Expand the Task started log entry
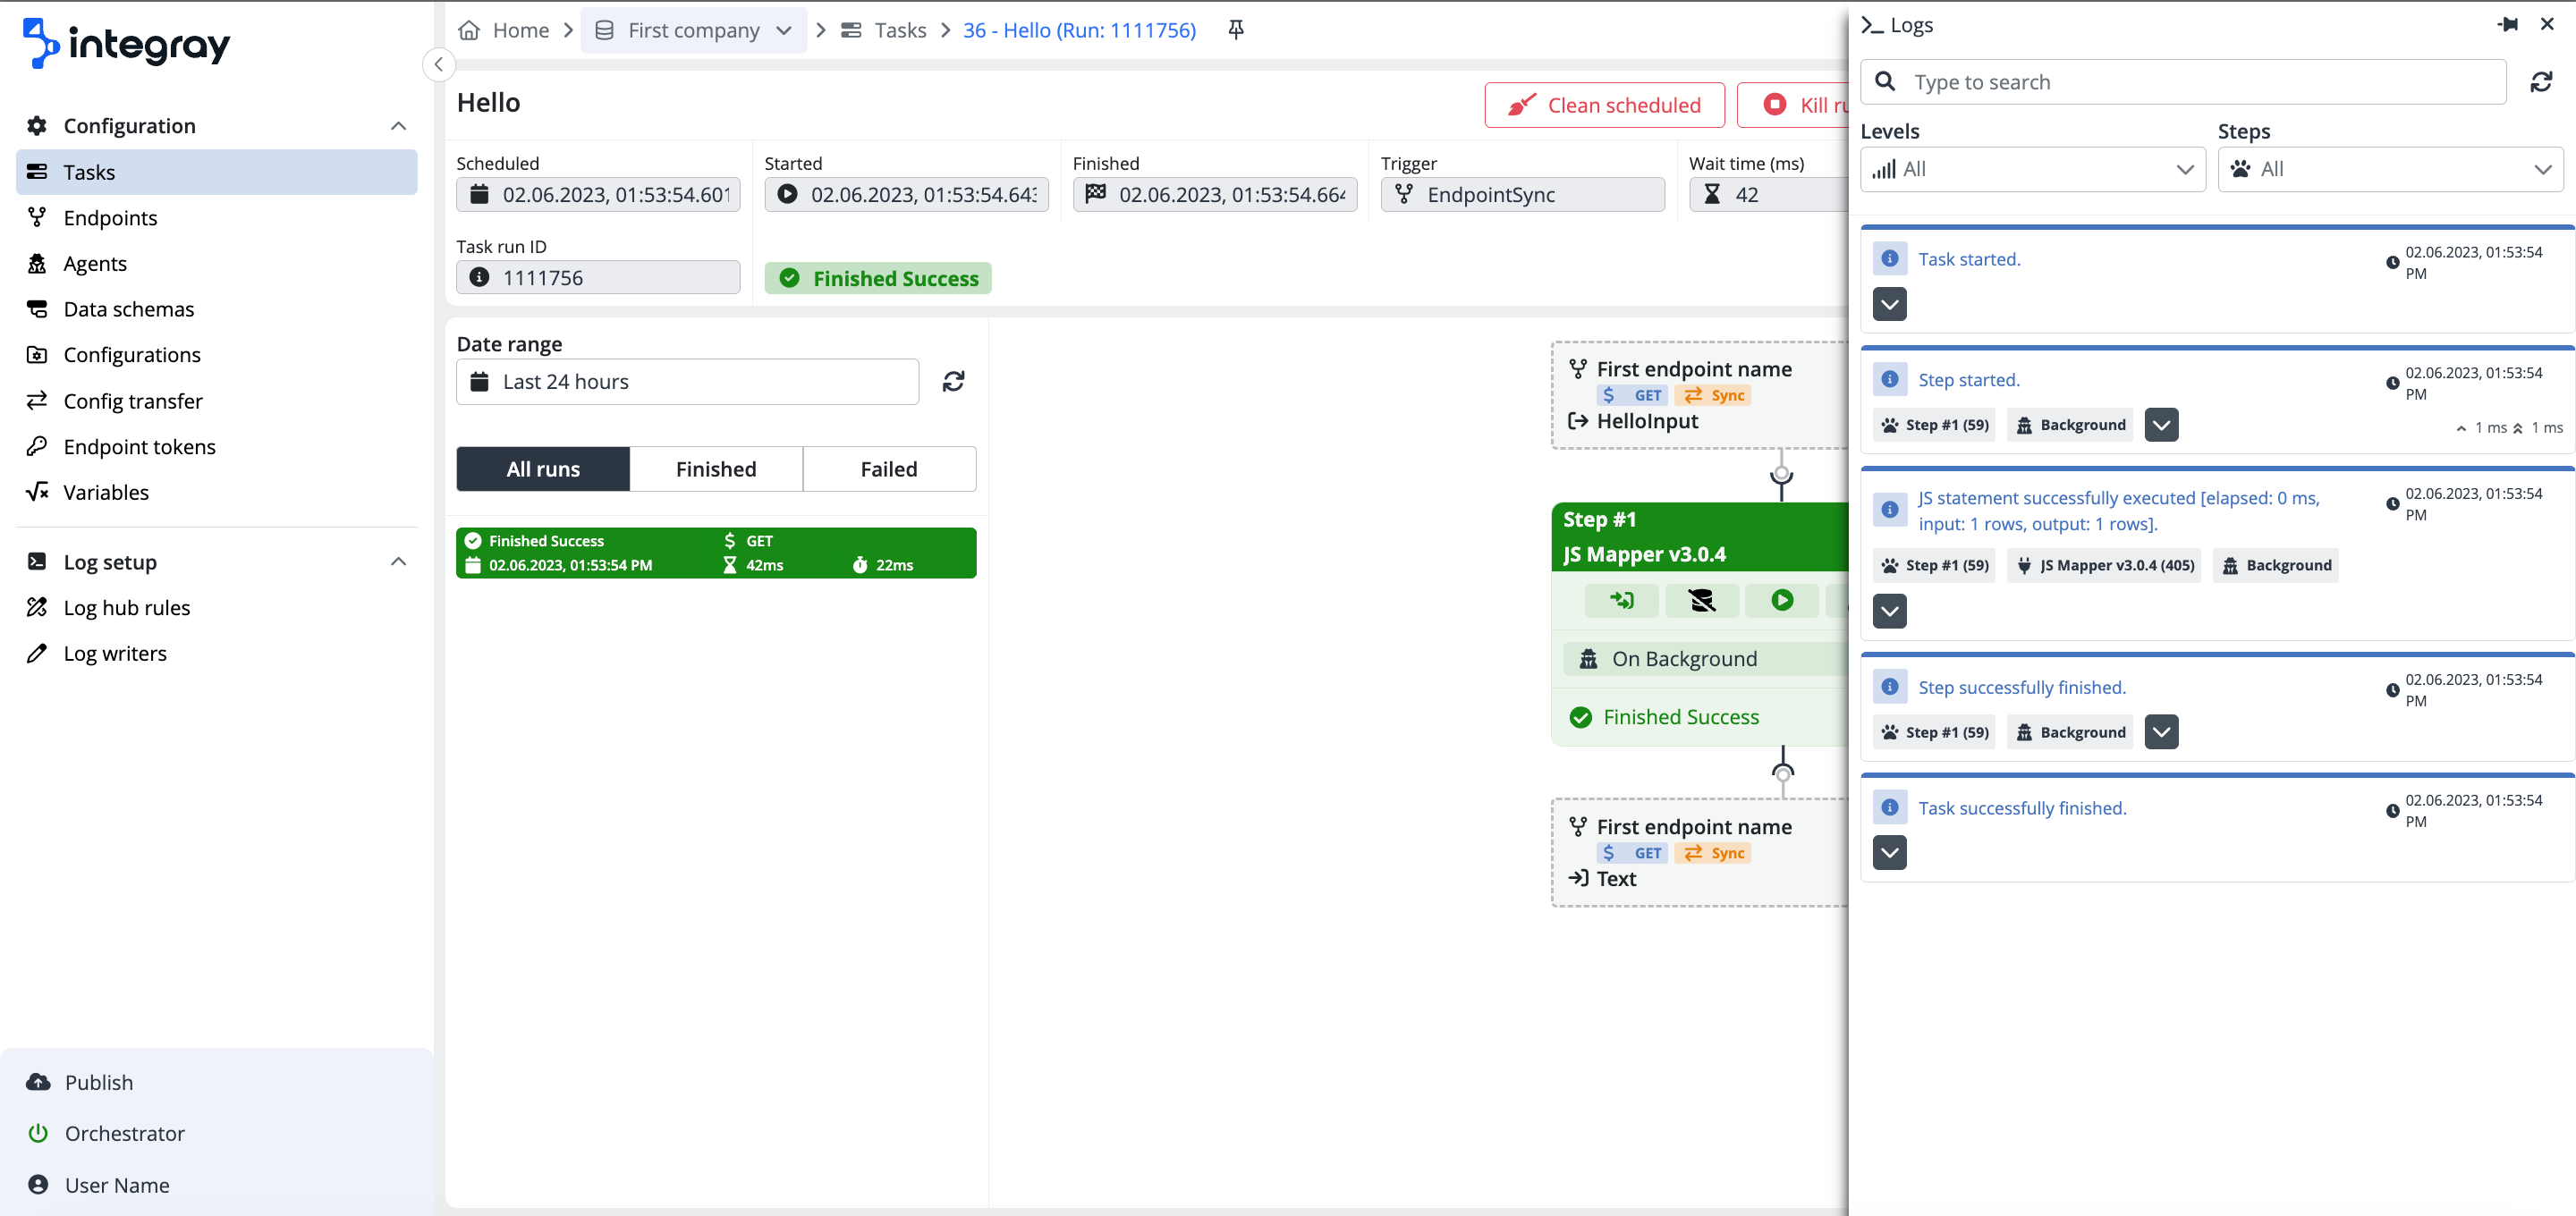Image resolution: width=2576 pixels, height=1216 pixels. (1889, 304)
